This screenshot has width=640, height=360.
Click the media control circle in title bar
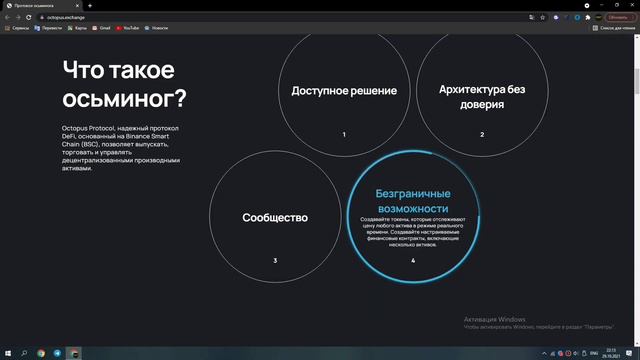click(x=587, y=6)
